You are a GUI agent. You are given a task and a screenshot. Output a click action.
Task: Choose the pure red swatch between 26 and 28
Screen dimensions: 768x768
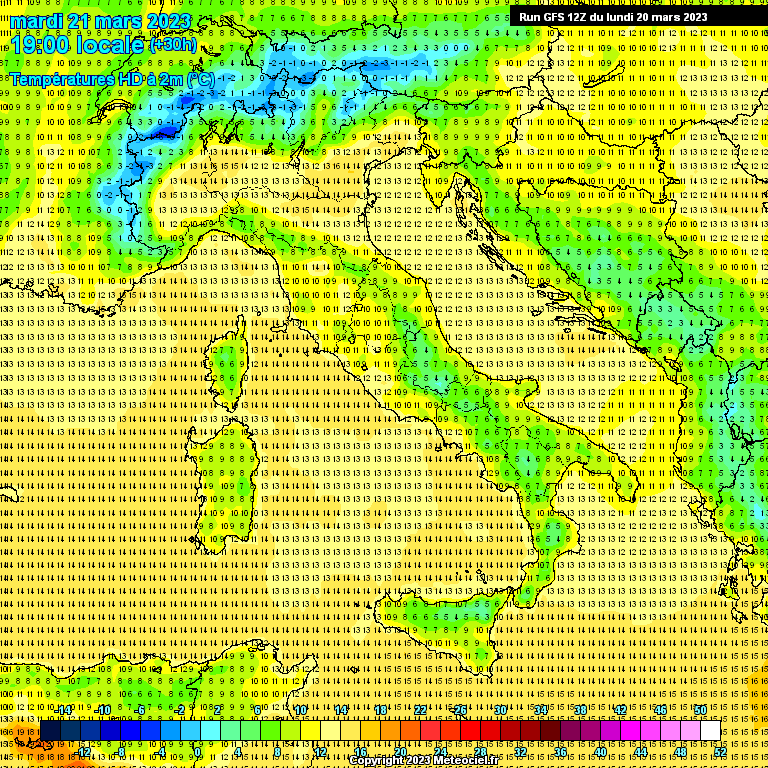click(x=471, y=730)
